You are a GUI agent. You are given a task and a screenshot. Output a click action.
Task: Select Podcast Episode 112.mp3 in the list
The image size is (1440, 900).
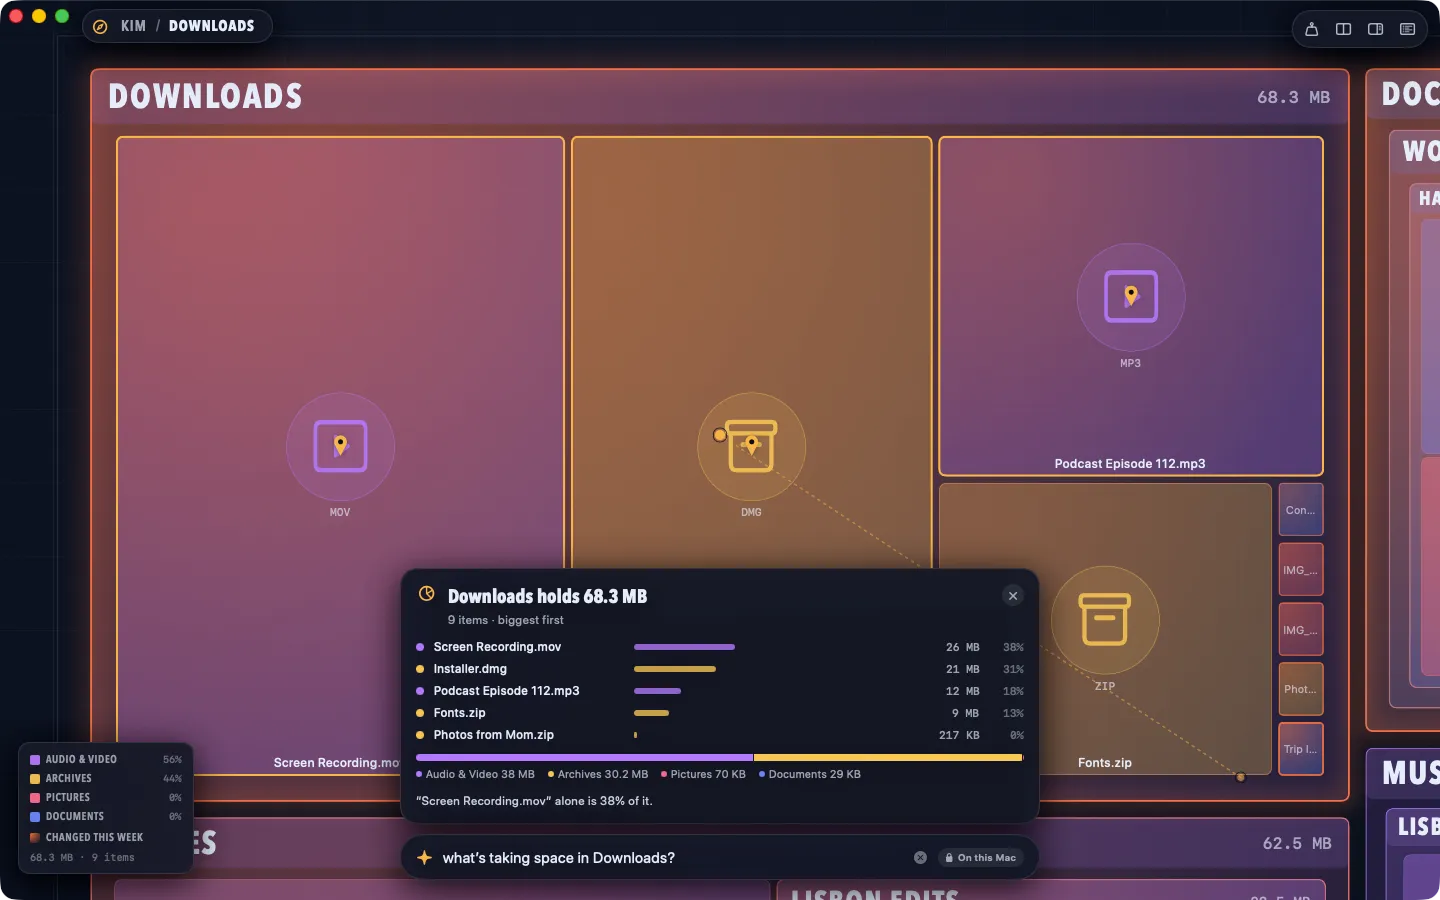720,691
